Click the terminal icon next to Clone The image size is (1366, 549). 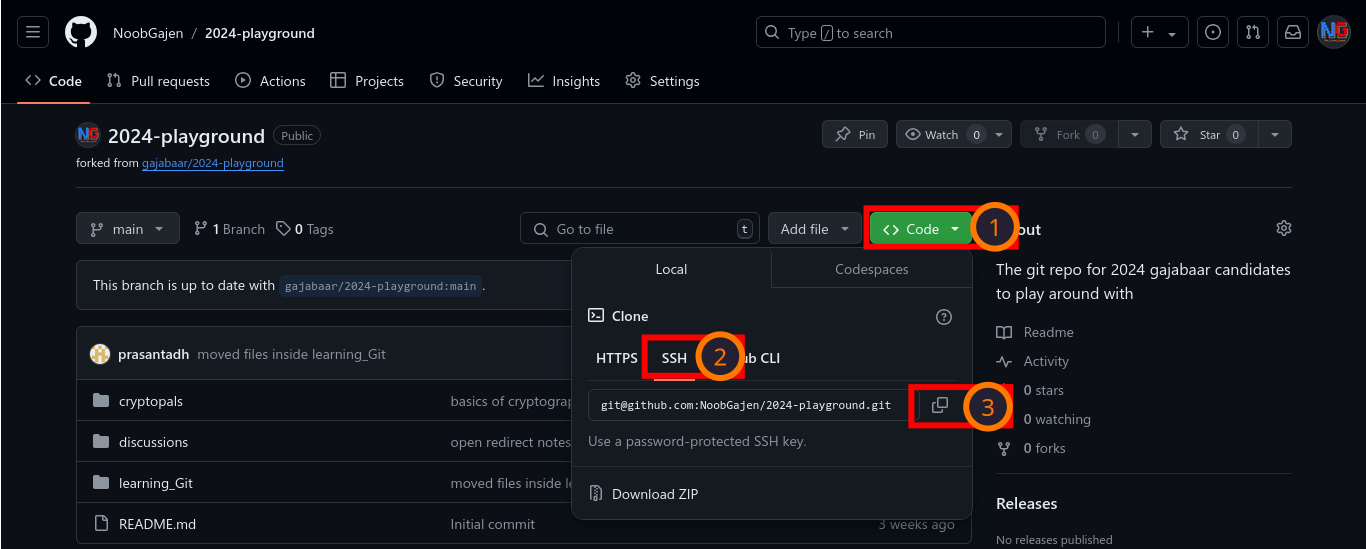(596, 316)
